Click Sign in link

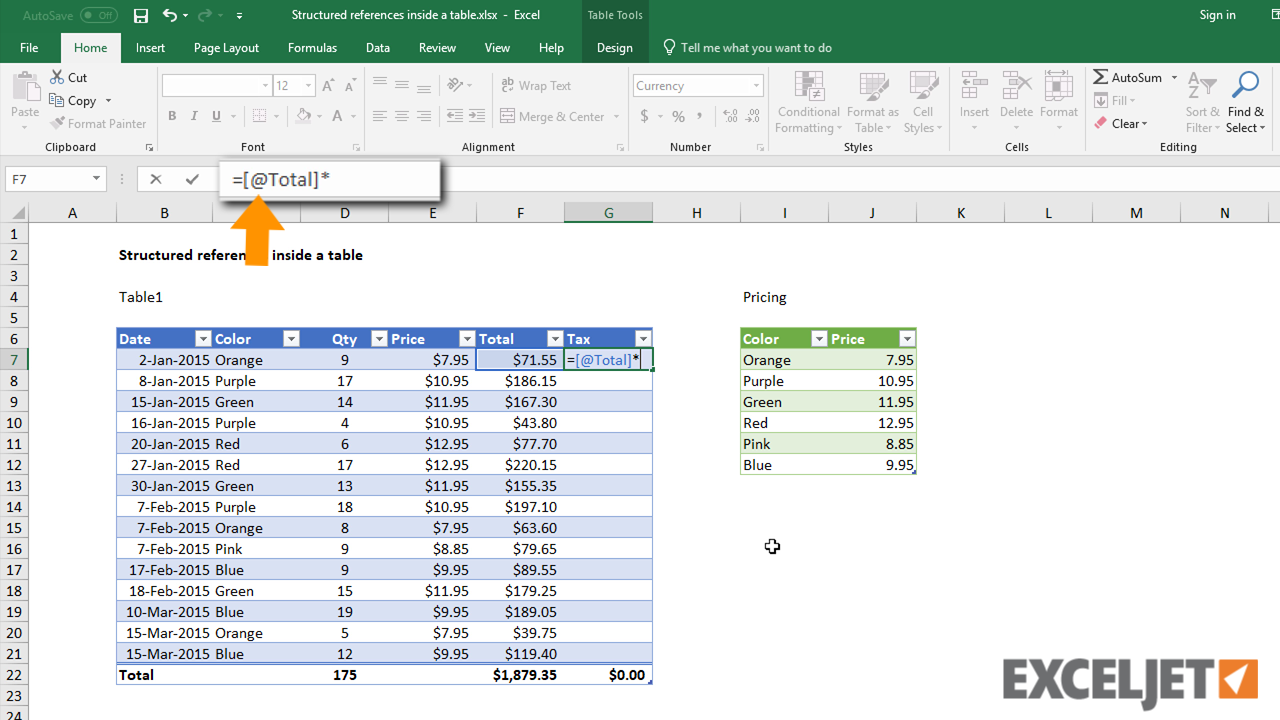coord(1217,15)
